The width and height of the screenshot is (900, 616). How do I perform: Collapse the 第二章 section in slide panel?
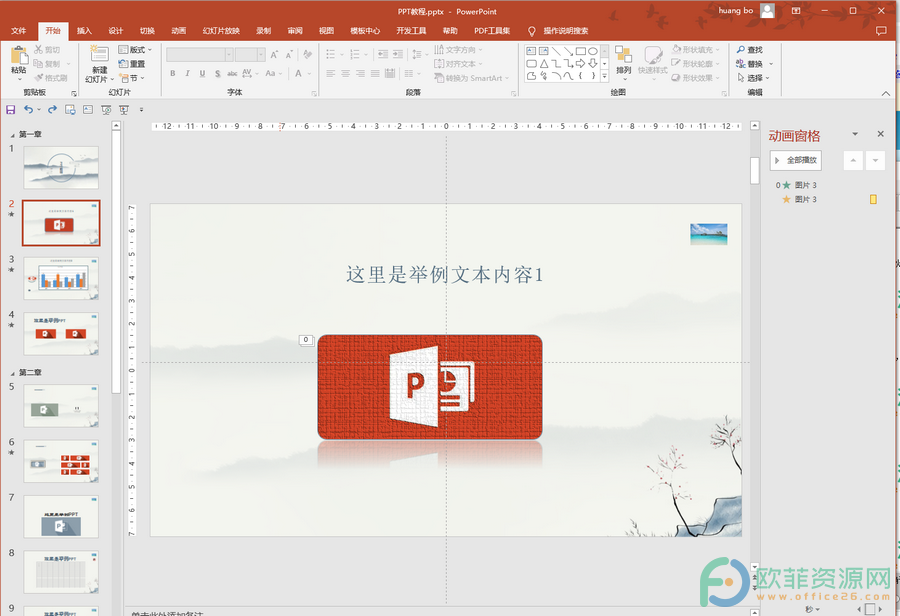tap(13, 373)
